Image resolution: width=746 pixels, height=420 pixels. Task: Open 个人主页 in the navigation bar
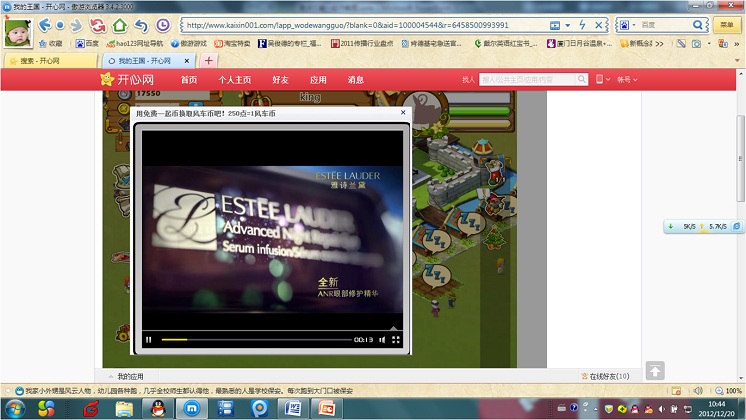click(x=235, y=80)
